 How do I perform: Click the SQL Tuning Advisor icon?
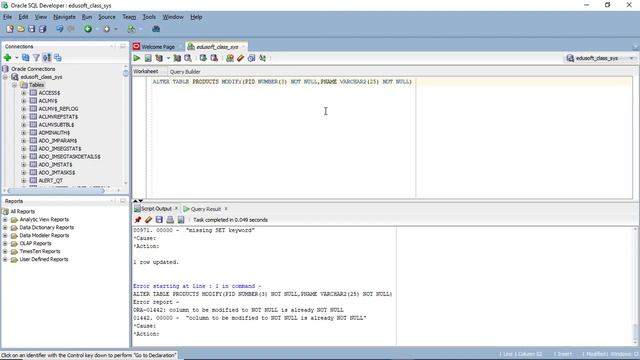click(x=188, y=58)
